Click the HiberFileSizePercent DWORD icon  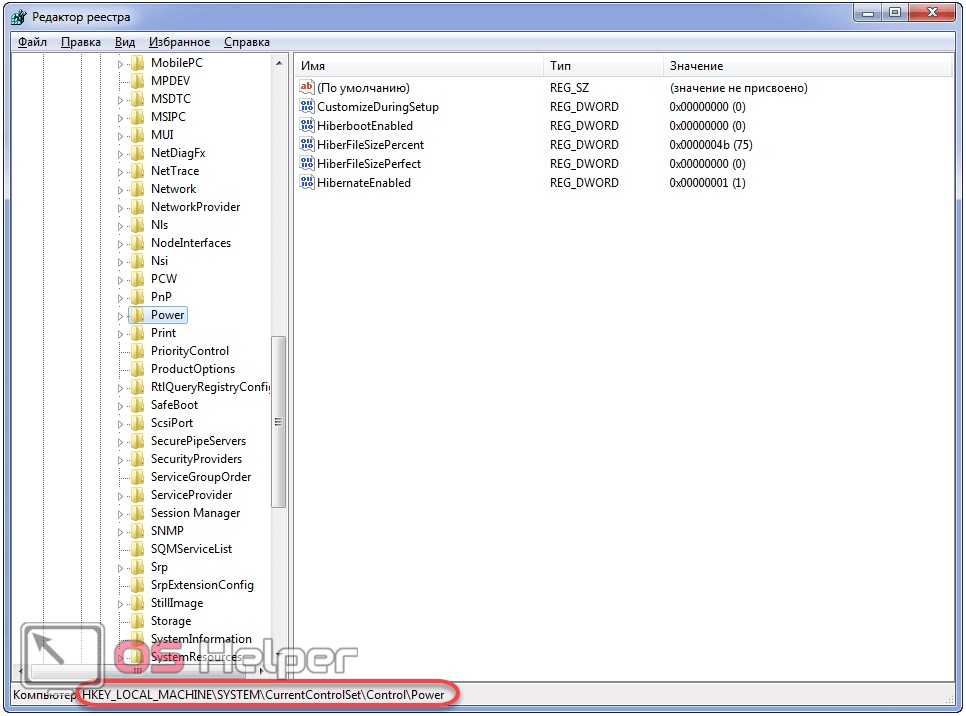tap(307, 145)
